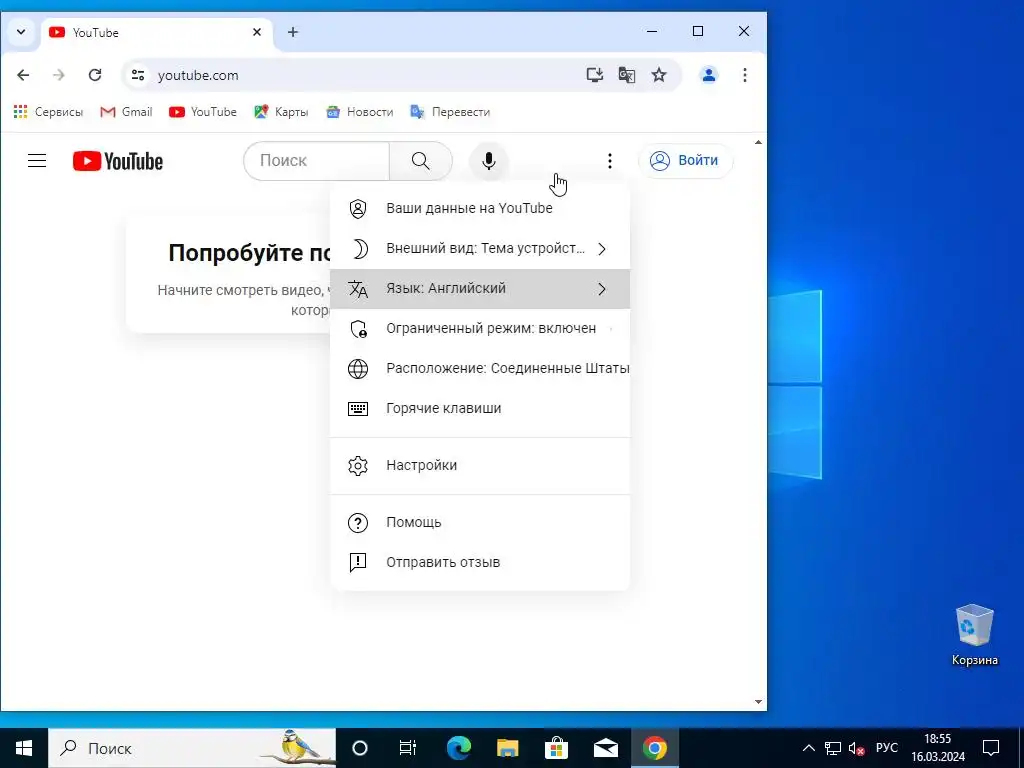This screenshot has width=1024, height=768.
Task: Click the Войти sign-in button
Action: click(x=686, y=161)
